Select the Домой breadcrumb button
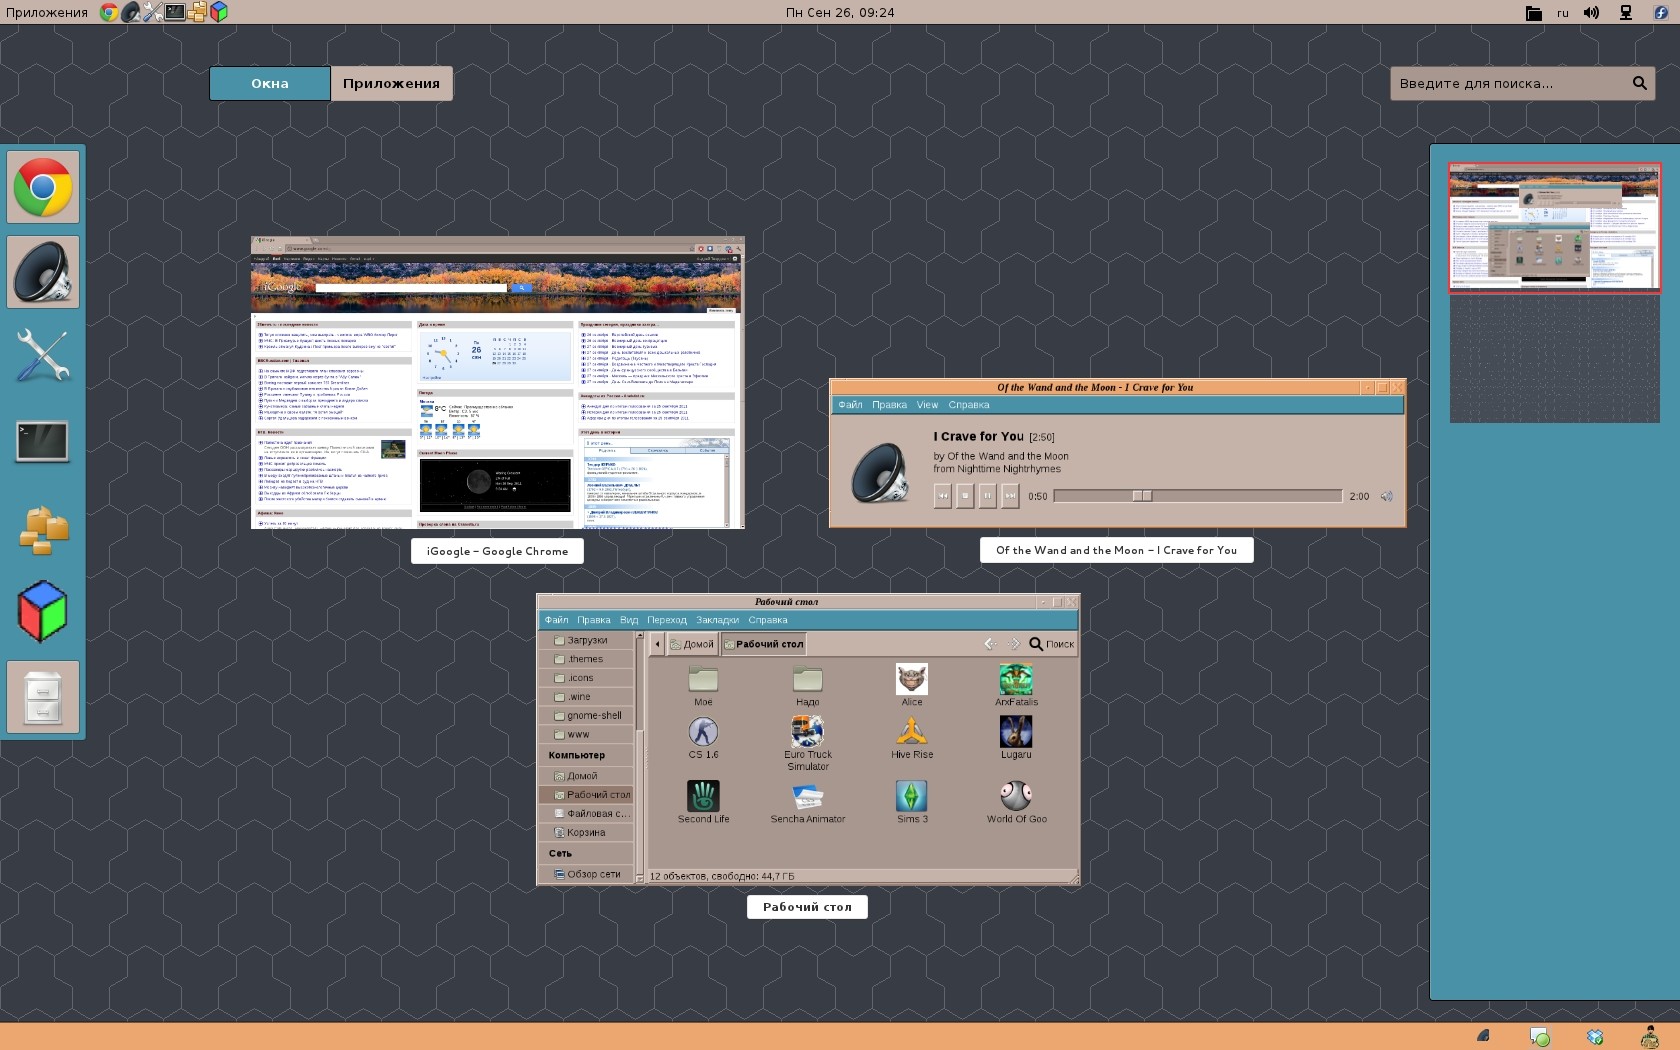The height and width of the screenshot is (1050, 1680). [693, 644]
